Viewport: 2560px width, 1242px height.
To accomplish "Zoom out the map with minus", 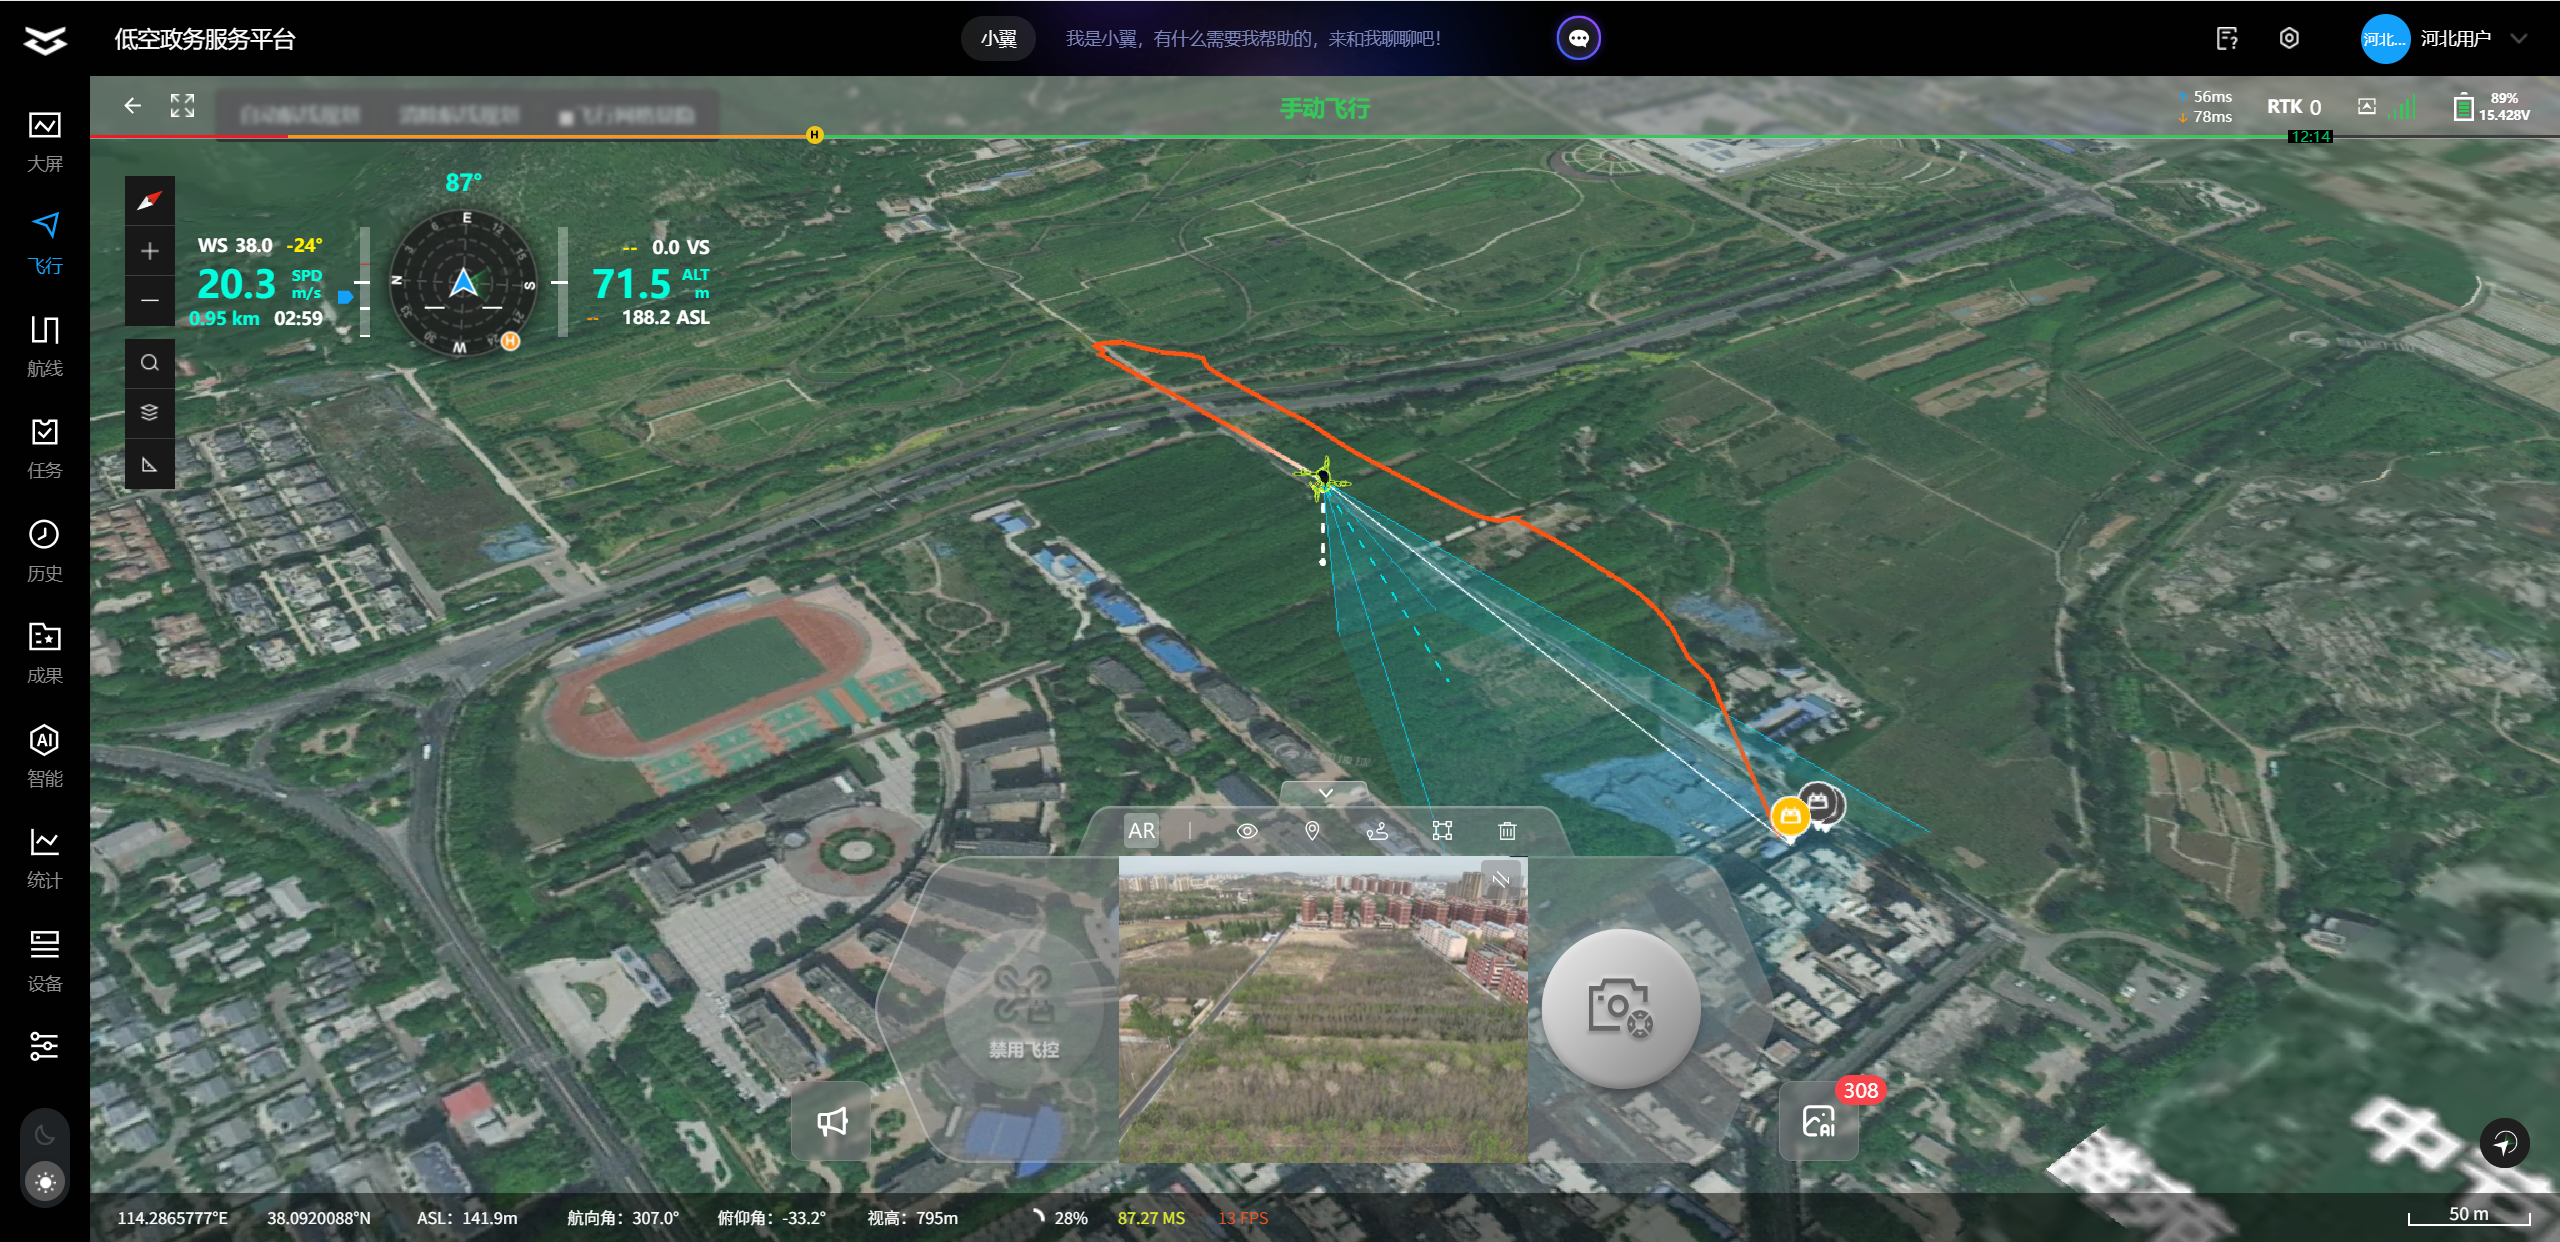I will pyautogui.click(x=149, y=300).
